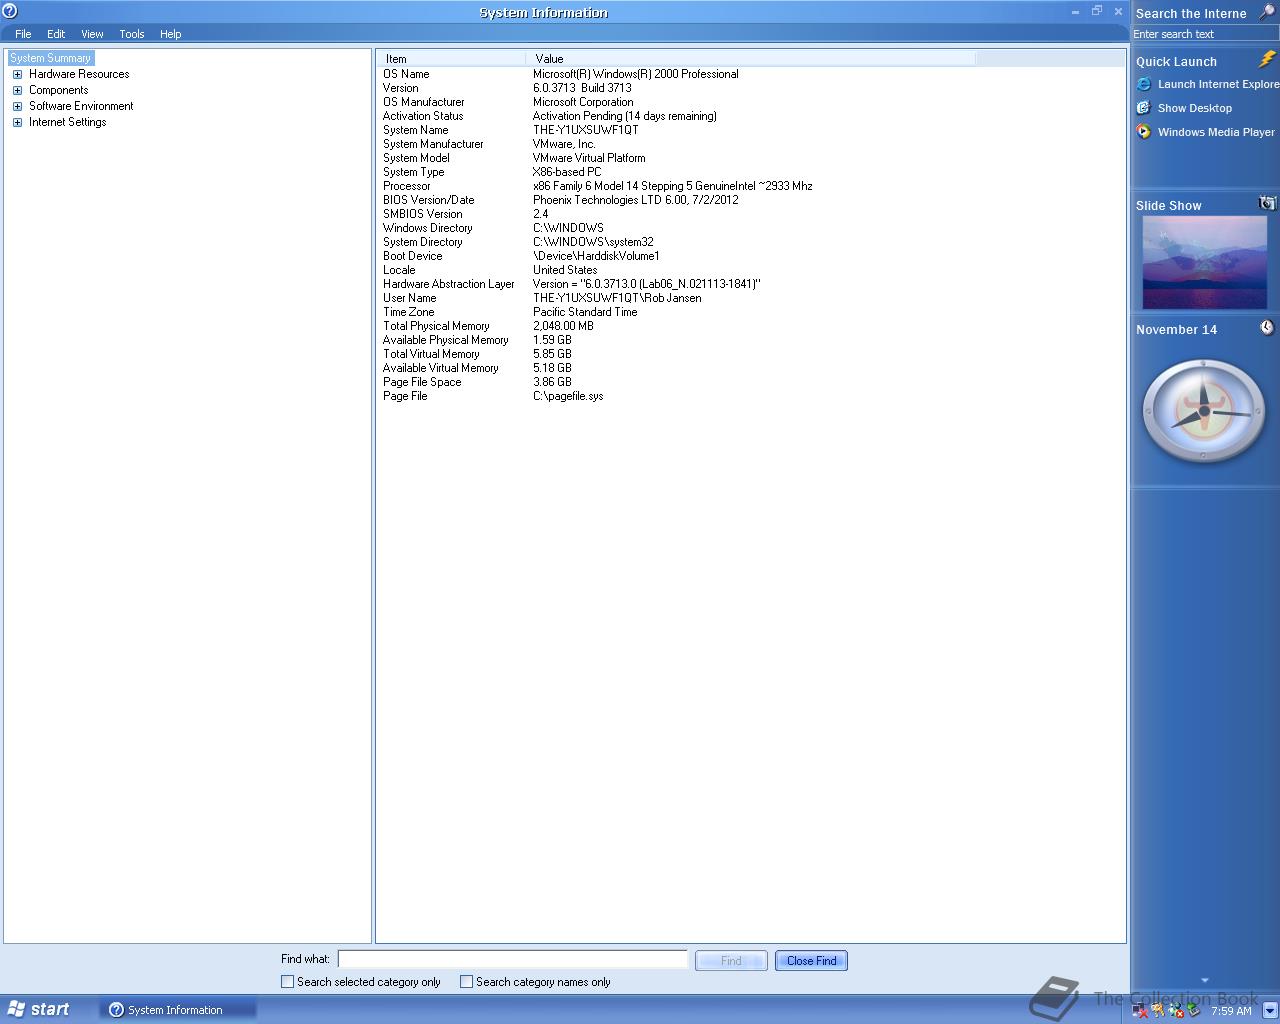The height and width of the screenshot is (1024, 1280).
Task: Expand Components tree node
Action: point(17,90)
